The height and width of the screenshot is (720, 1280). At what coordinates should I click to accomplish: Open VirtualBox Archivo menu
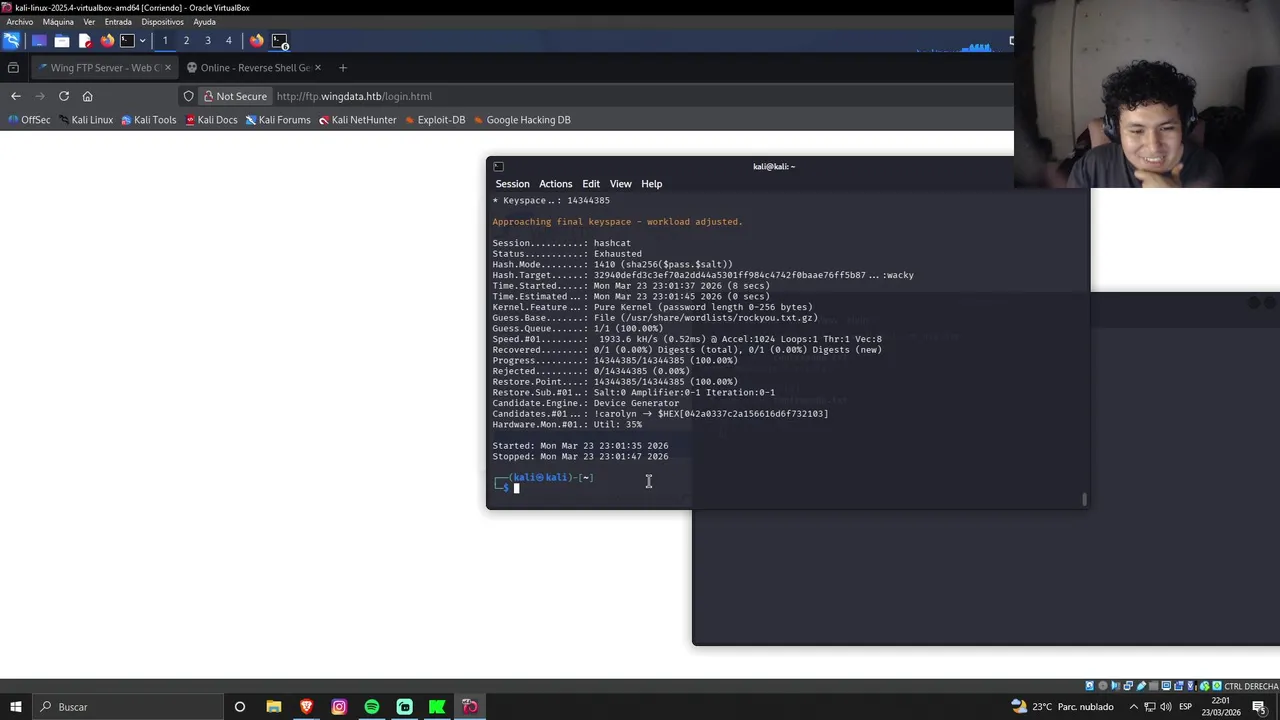pos(19,22)
